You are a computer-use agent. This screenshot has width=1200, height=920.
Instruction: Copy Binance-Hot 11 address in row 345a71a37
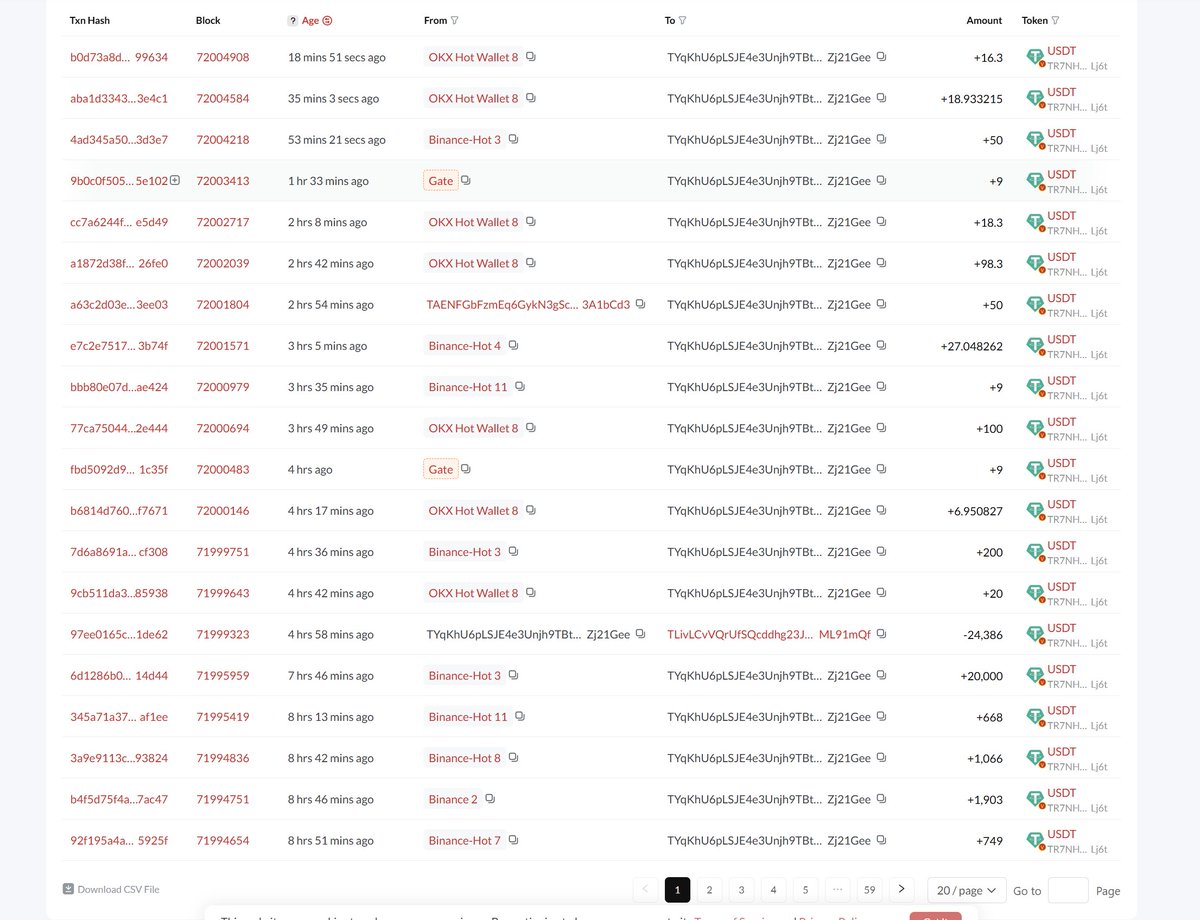tap(520, 716)
